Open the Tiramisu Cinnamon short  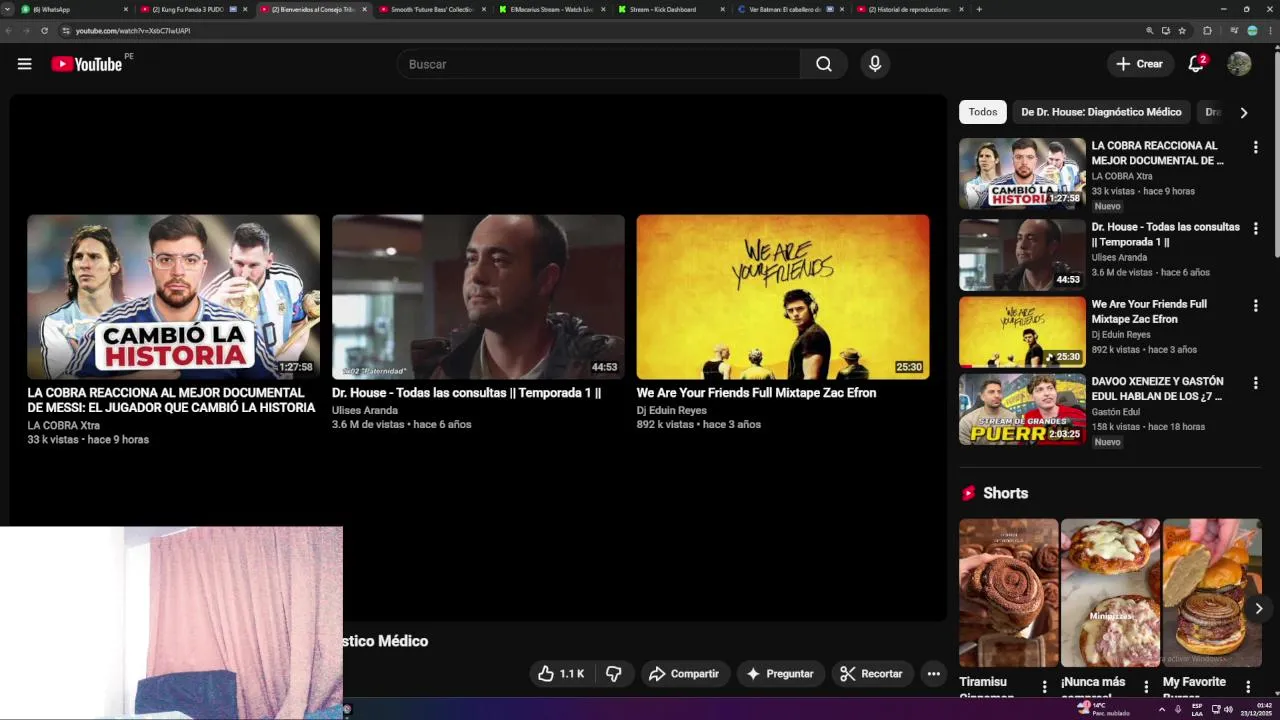coord(1008,593)
